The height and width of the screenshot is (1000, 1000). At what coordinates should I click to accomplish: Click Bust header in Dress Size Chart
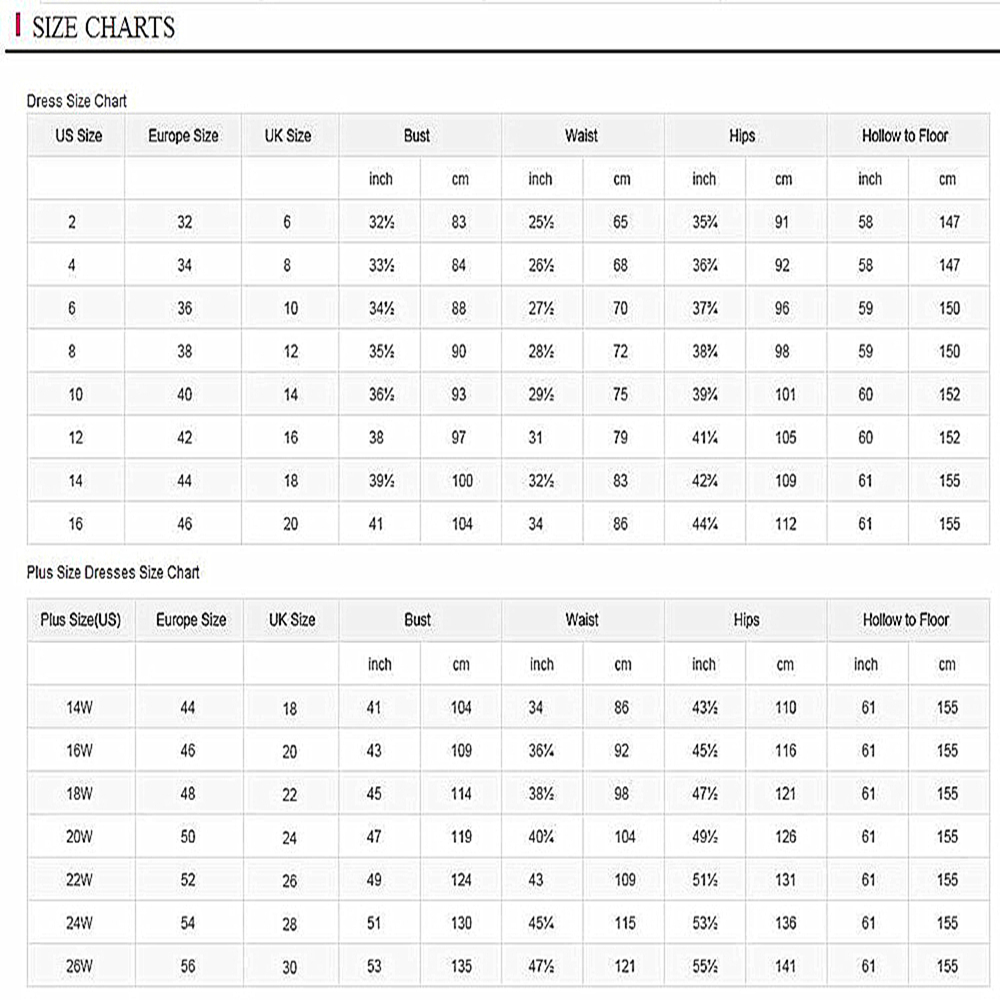417,136
